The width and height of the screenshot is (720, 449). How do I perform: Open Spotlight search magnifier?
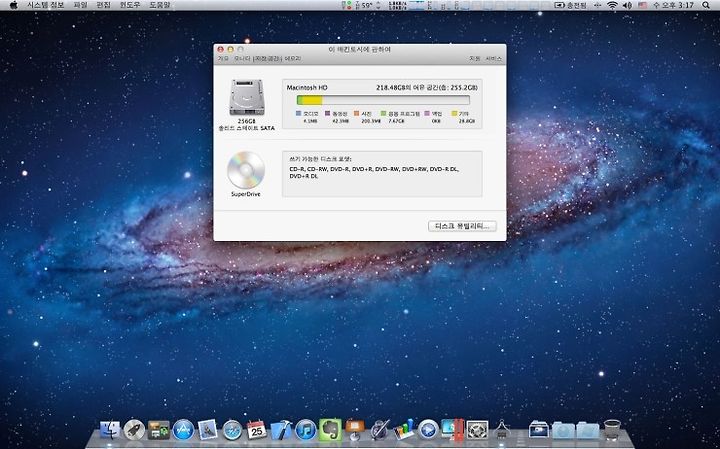pyautogui.click(x=706, y=5)
